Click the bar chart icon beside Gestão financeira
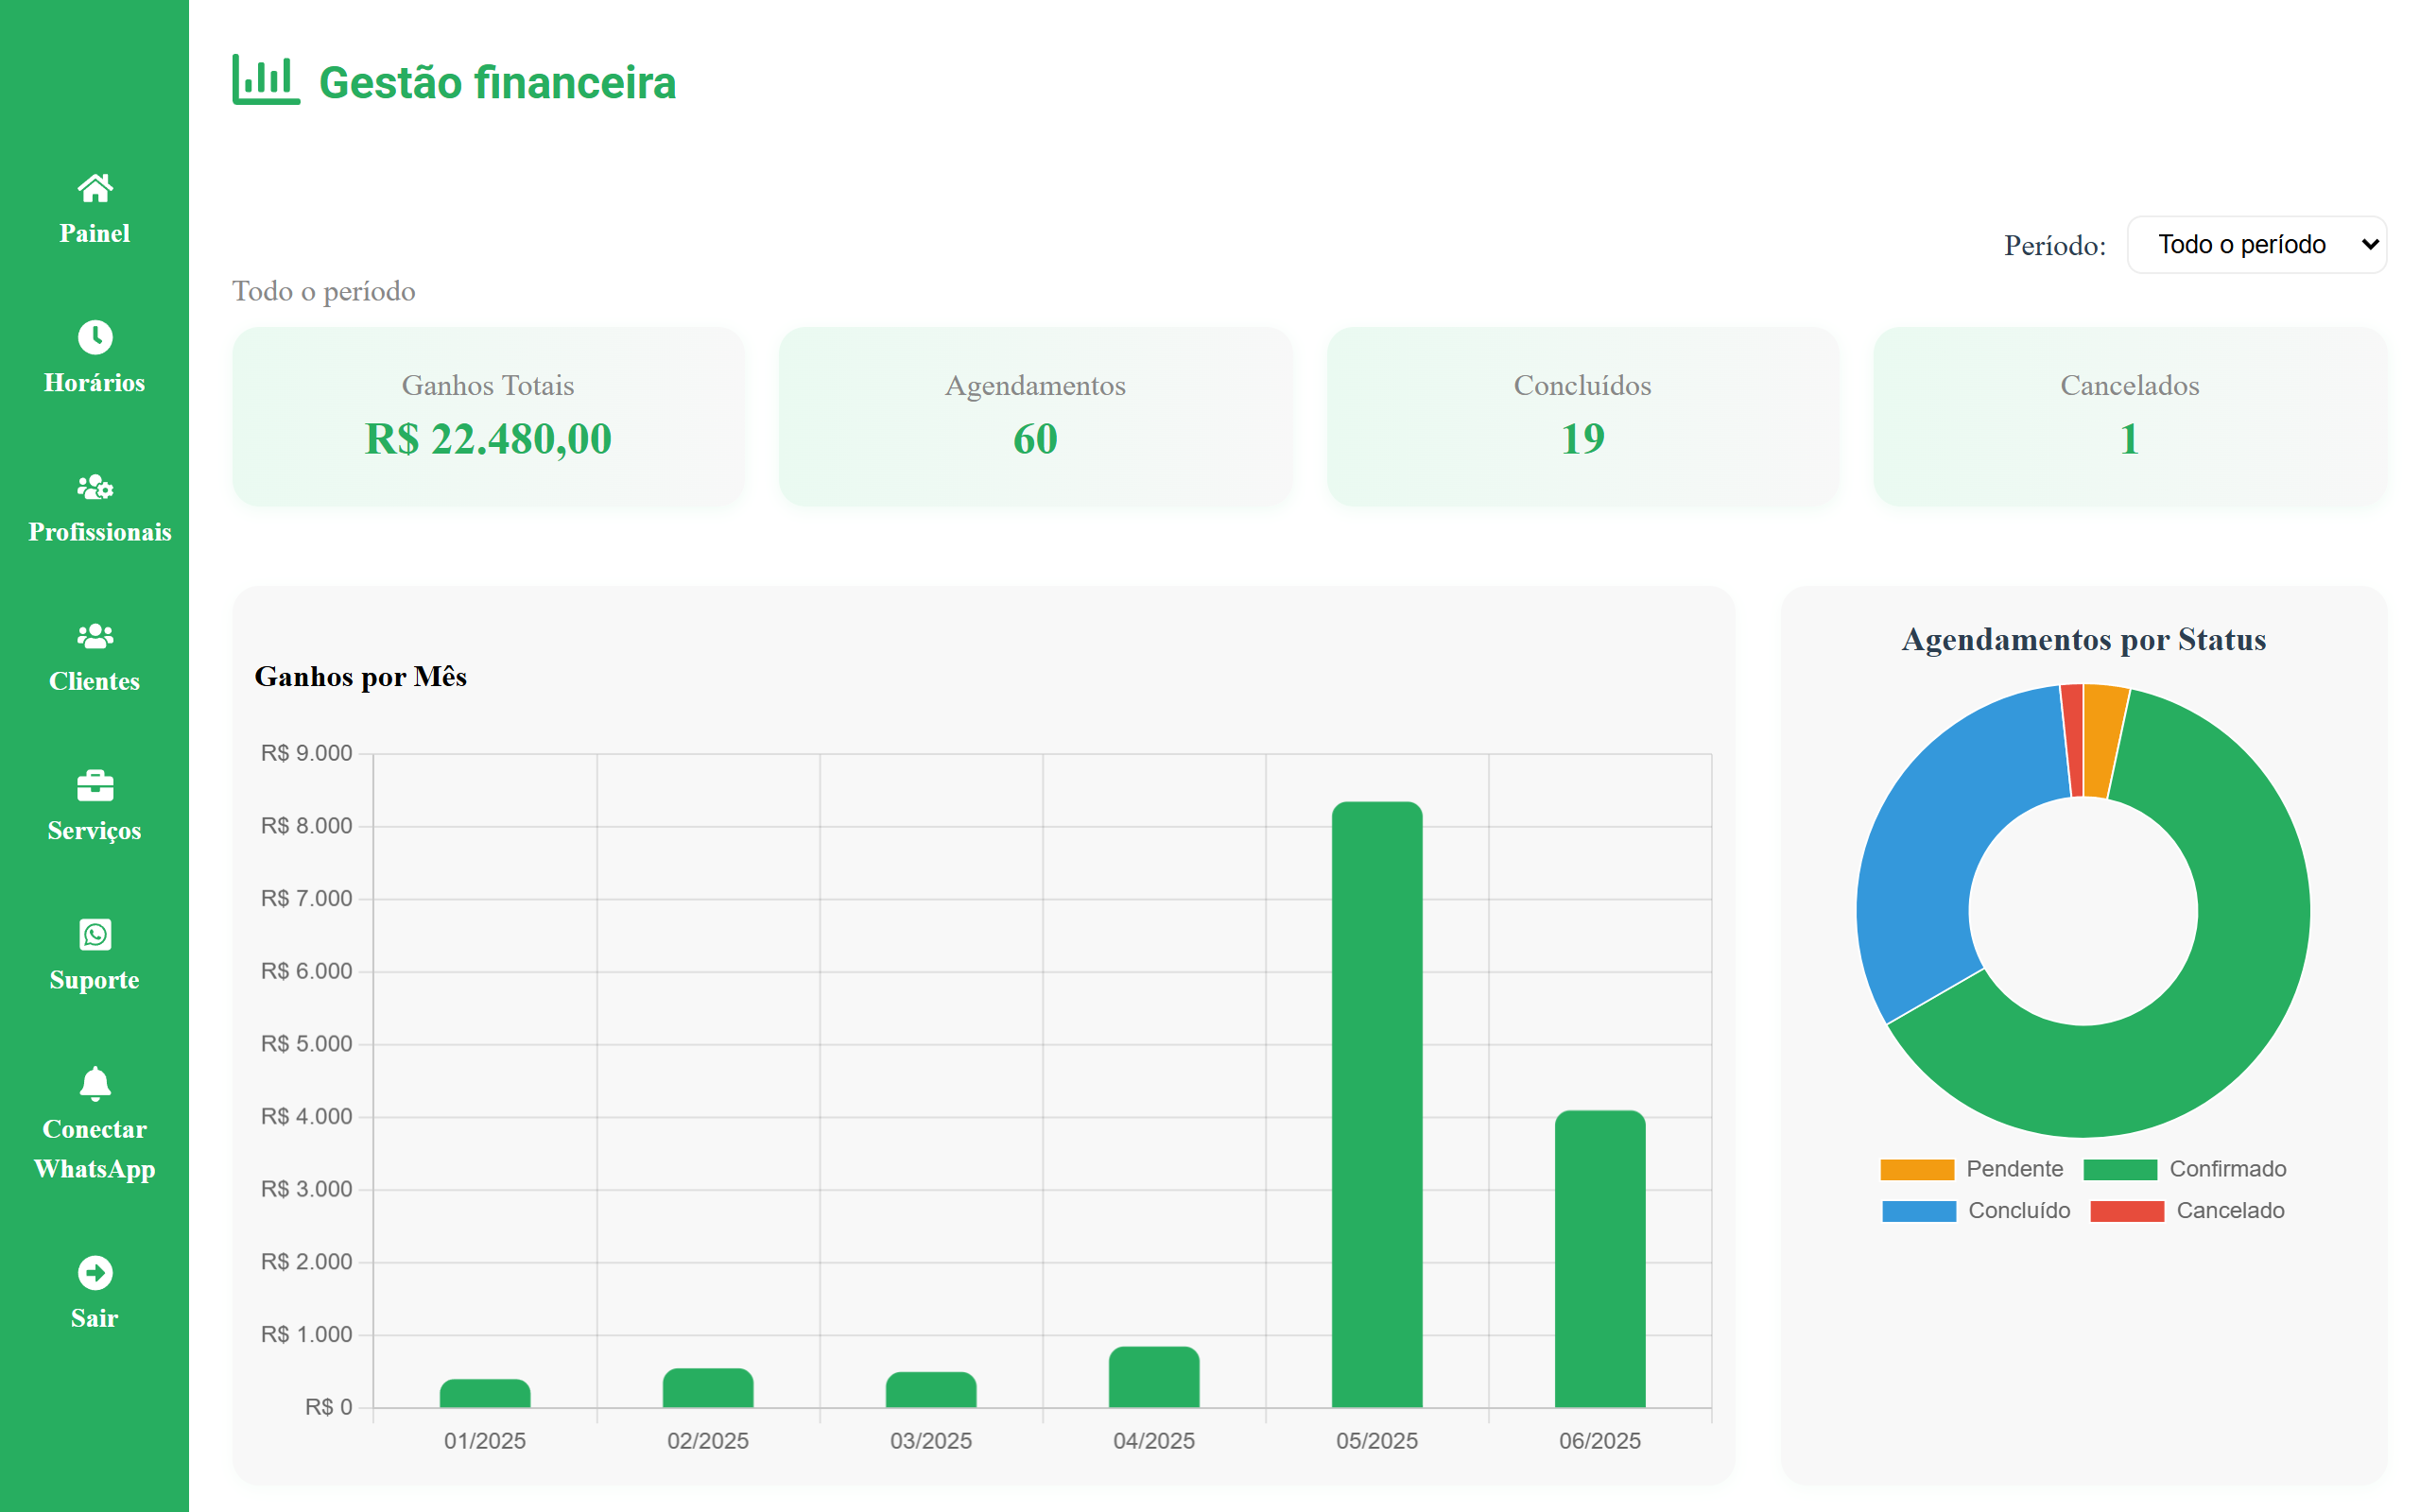This screenshot has width=2420, height=1512. pos(265,80)
